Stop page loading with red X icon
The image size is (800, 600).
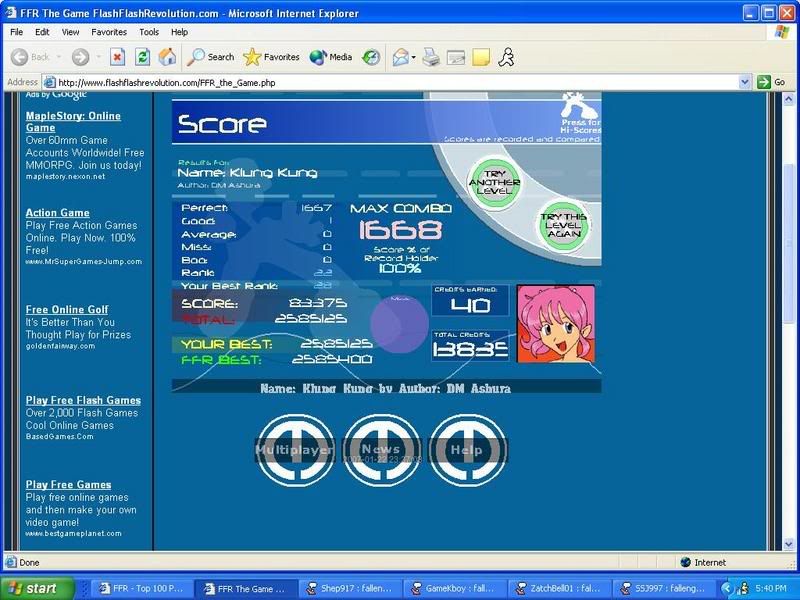click(x=117, y=57)
